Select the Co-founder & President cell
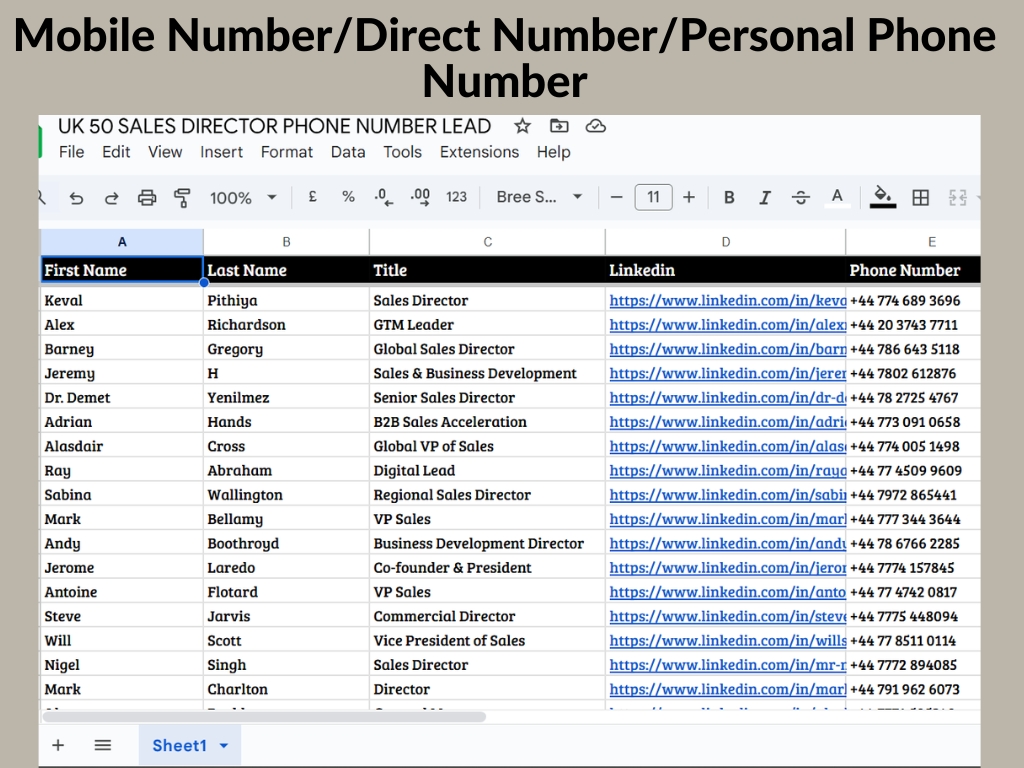The height and width of the screenshot is (768, 1024). 487,568
